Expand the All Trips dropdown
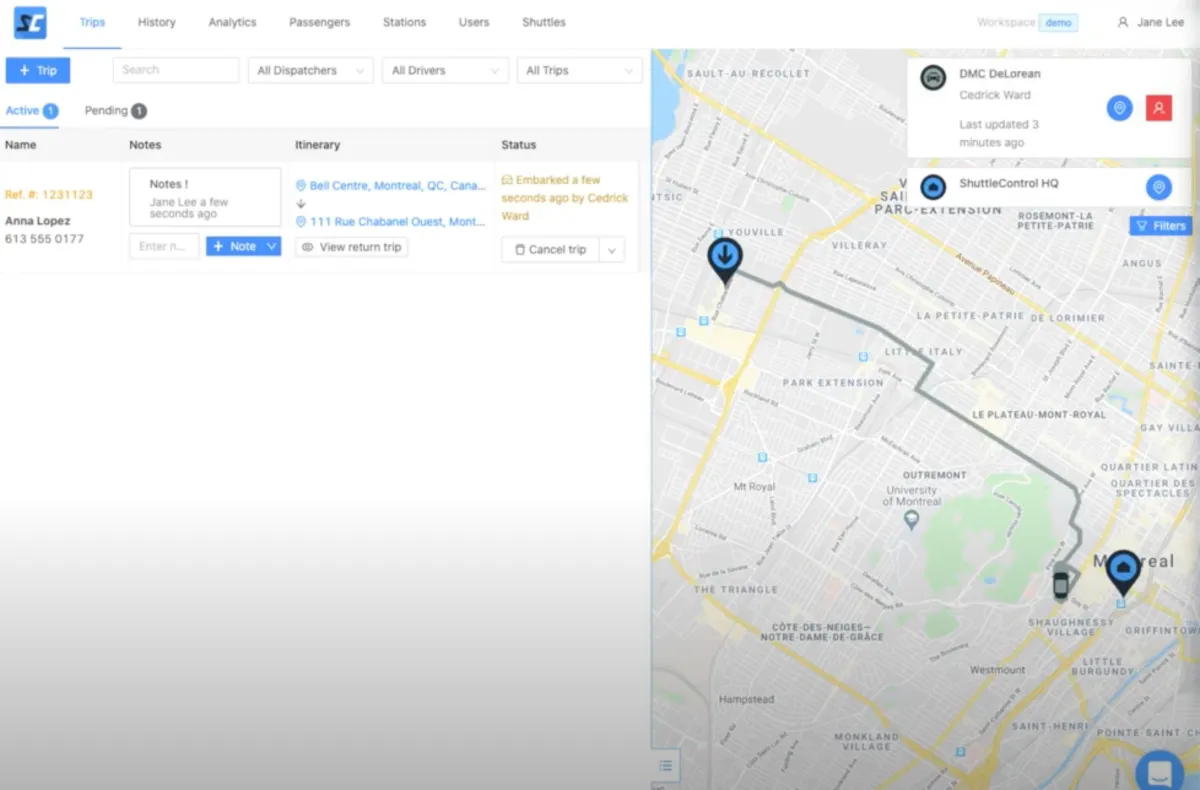 tap(579, 70)
